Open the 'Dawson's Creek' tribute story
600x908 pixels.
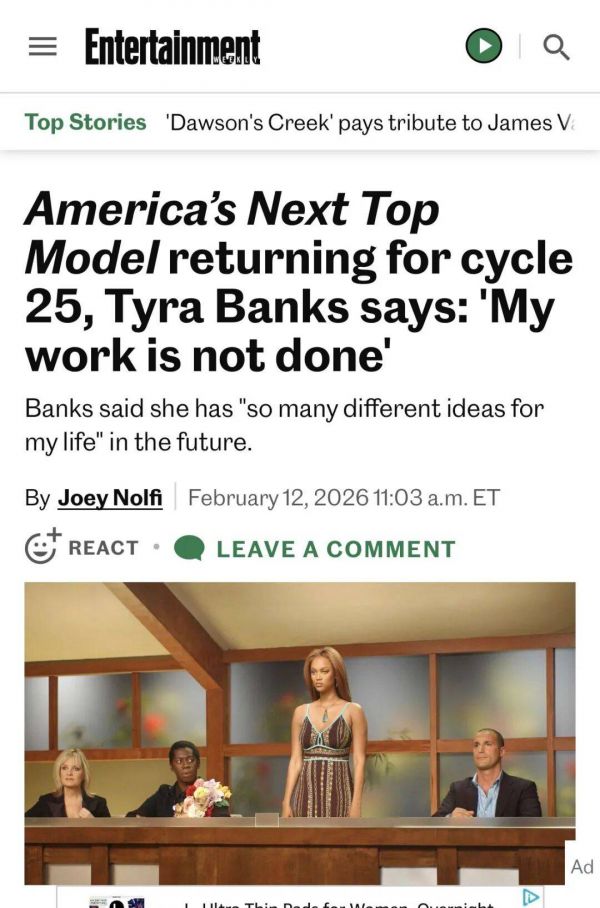click(372, 123)
